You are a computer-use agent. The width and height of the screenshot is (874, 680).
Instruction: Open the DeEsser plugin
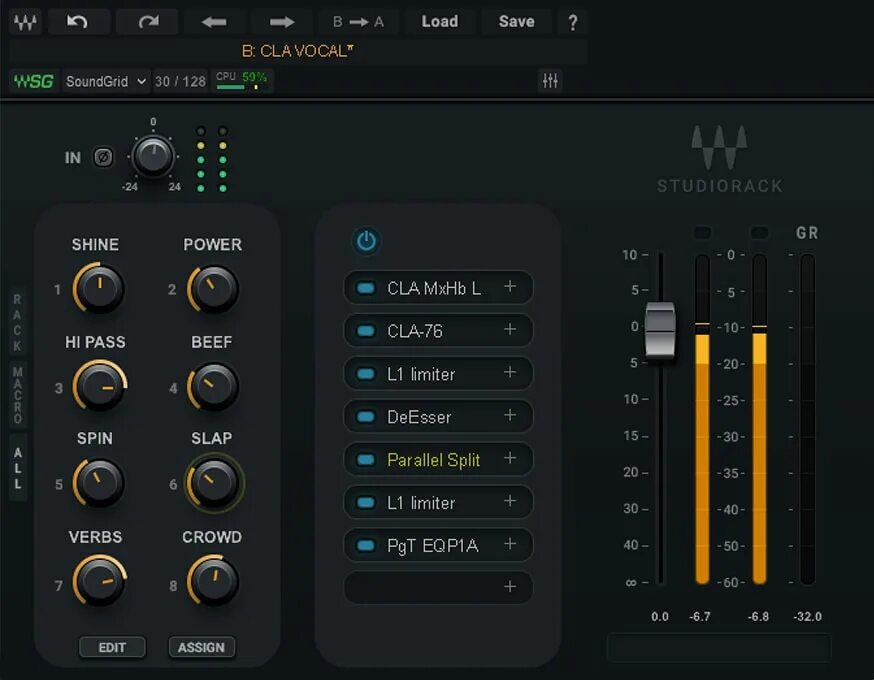coord(419,417)
